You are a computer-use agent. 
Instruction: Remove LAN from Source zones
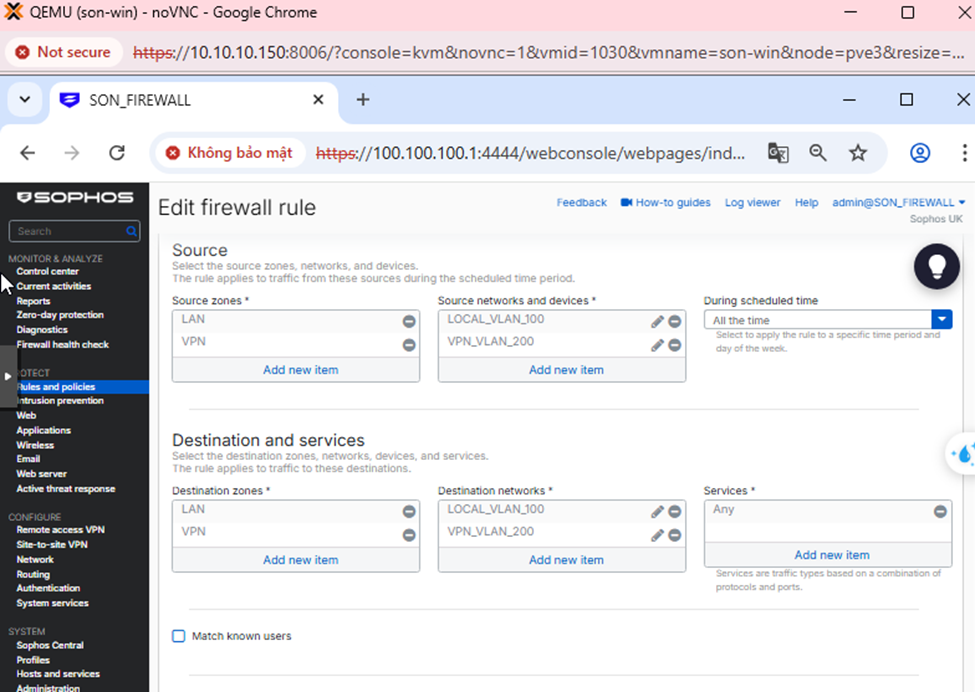(409, 321)
